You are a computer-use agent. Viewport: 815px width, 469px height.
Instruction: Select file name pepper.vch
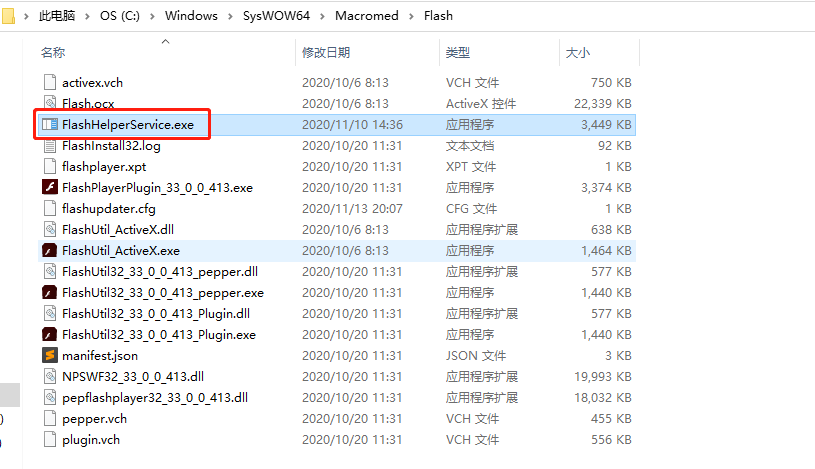[x=95, y=419]
